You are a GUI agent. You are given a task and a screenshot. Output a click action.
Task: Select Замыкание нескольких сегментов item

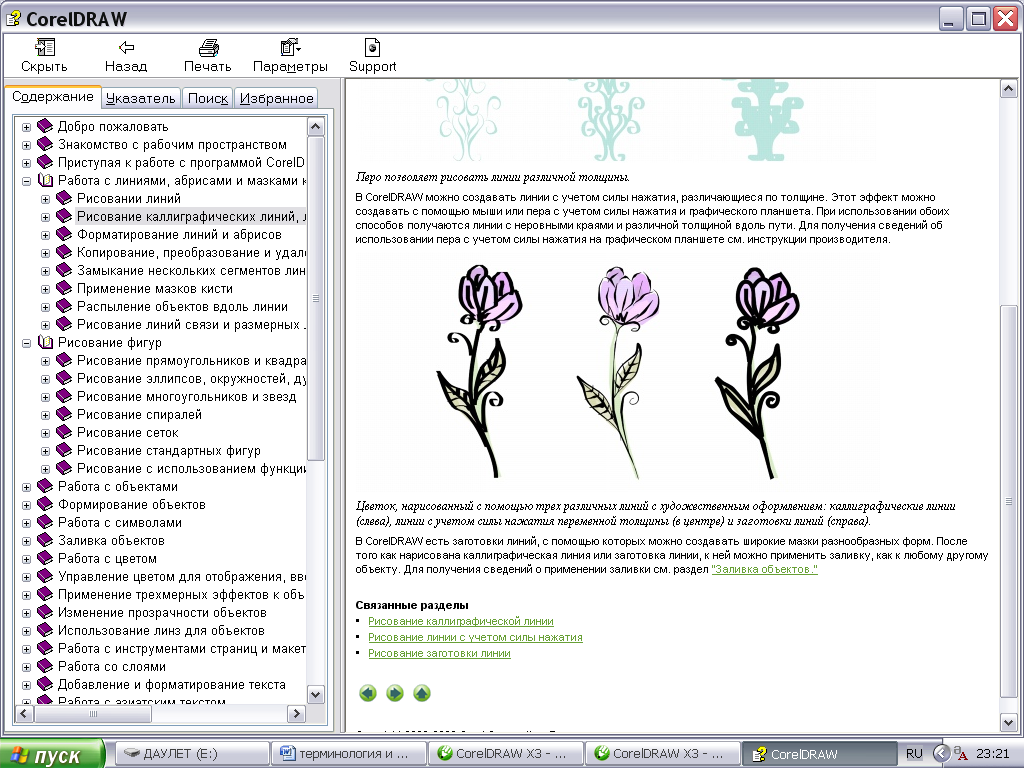[x=191, y=270]
